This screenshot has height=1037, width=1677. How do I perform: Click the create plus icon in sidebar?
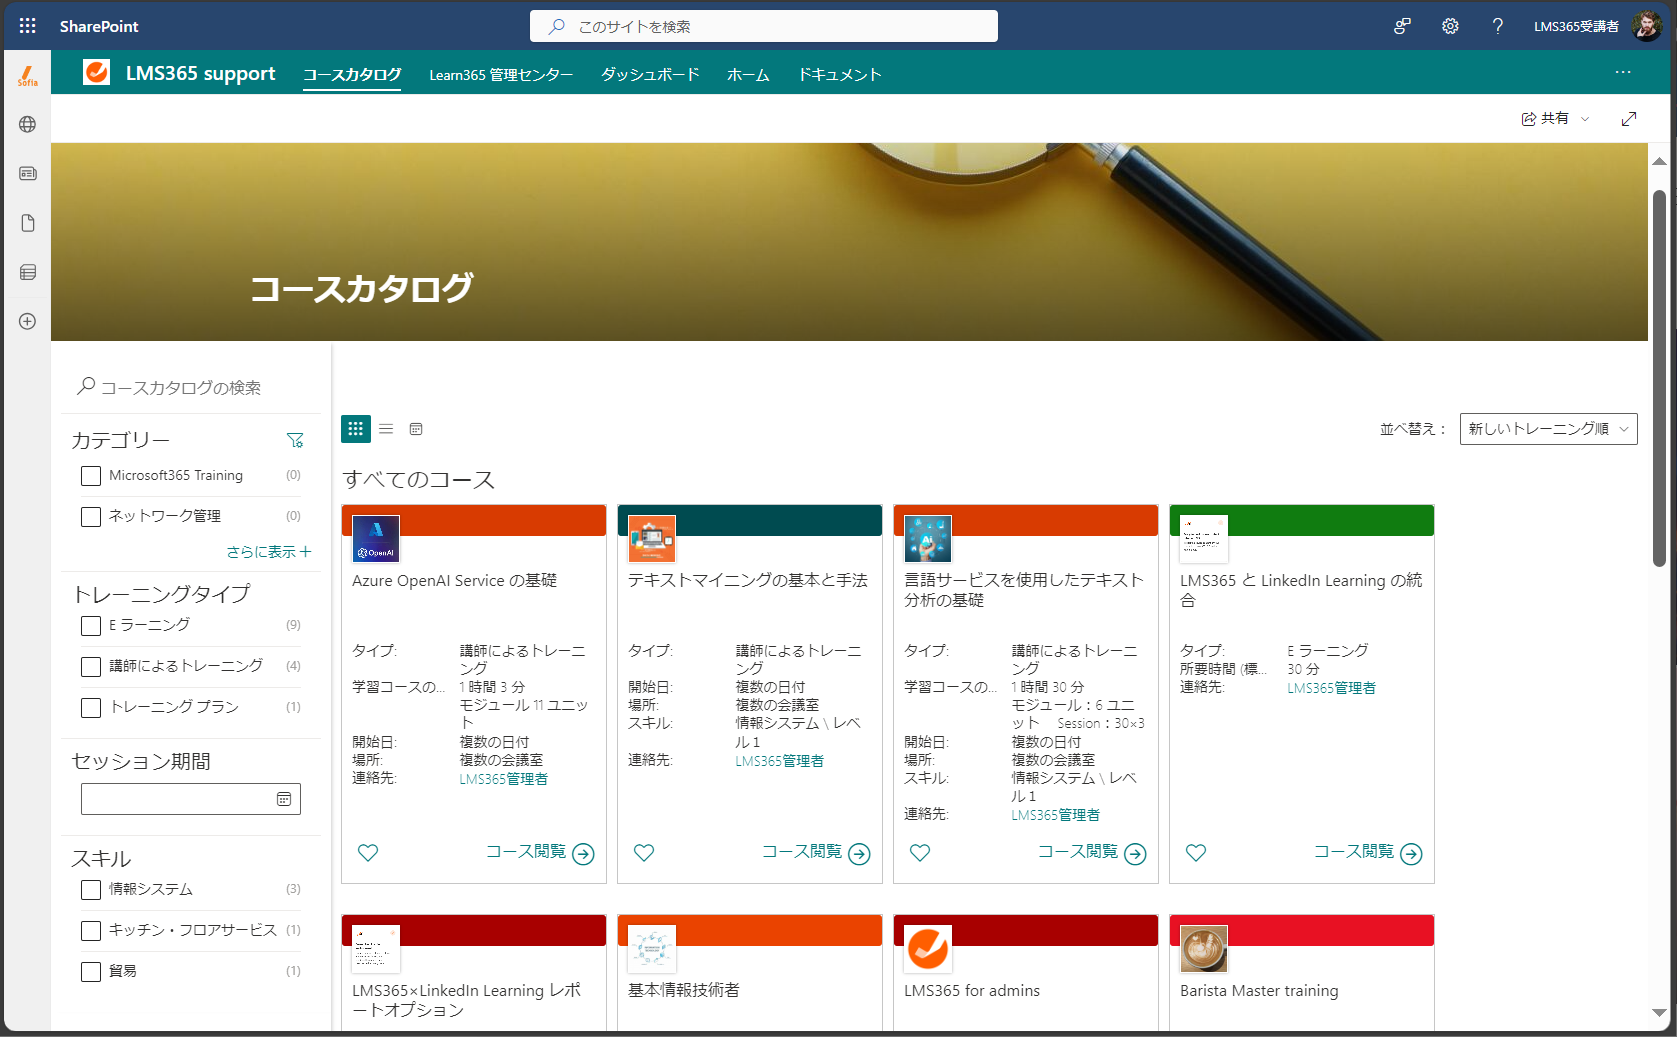[28, 321]
